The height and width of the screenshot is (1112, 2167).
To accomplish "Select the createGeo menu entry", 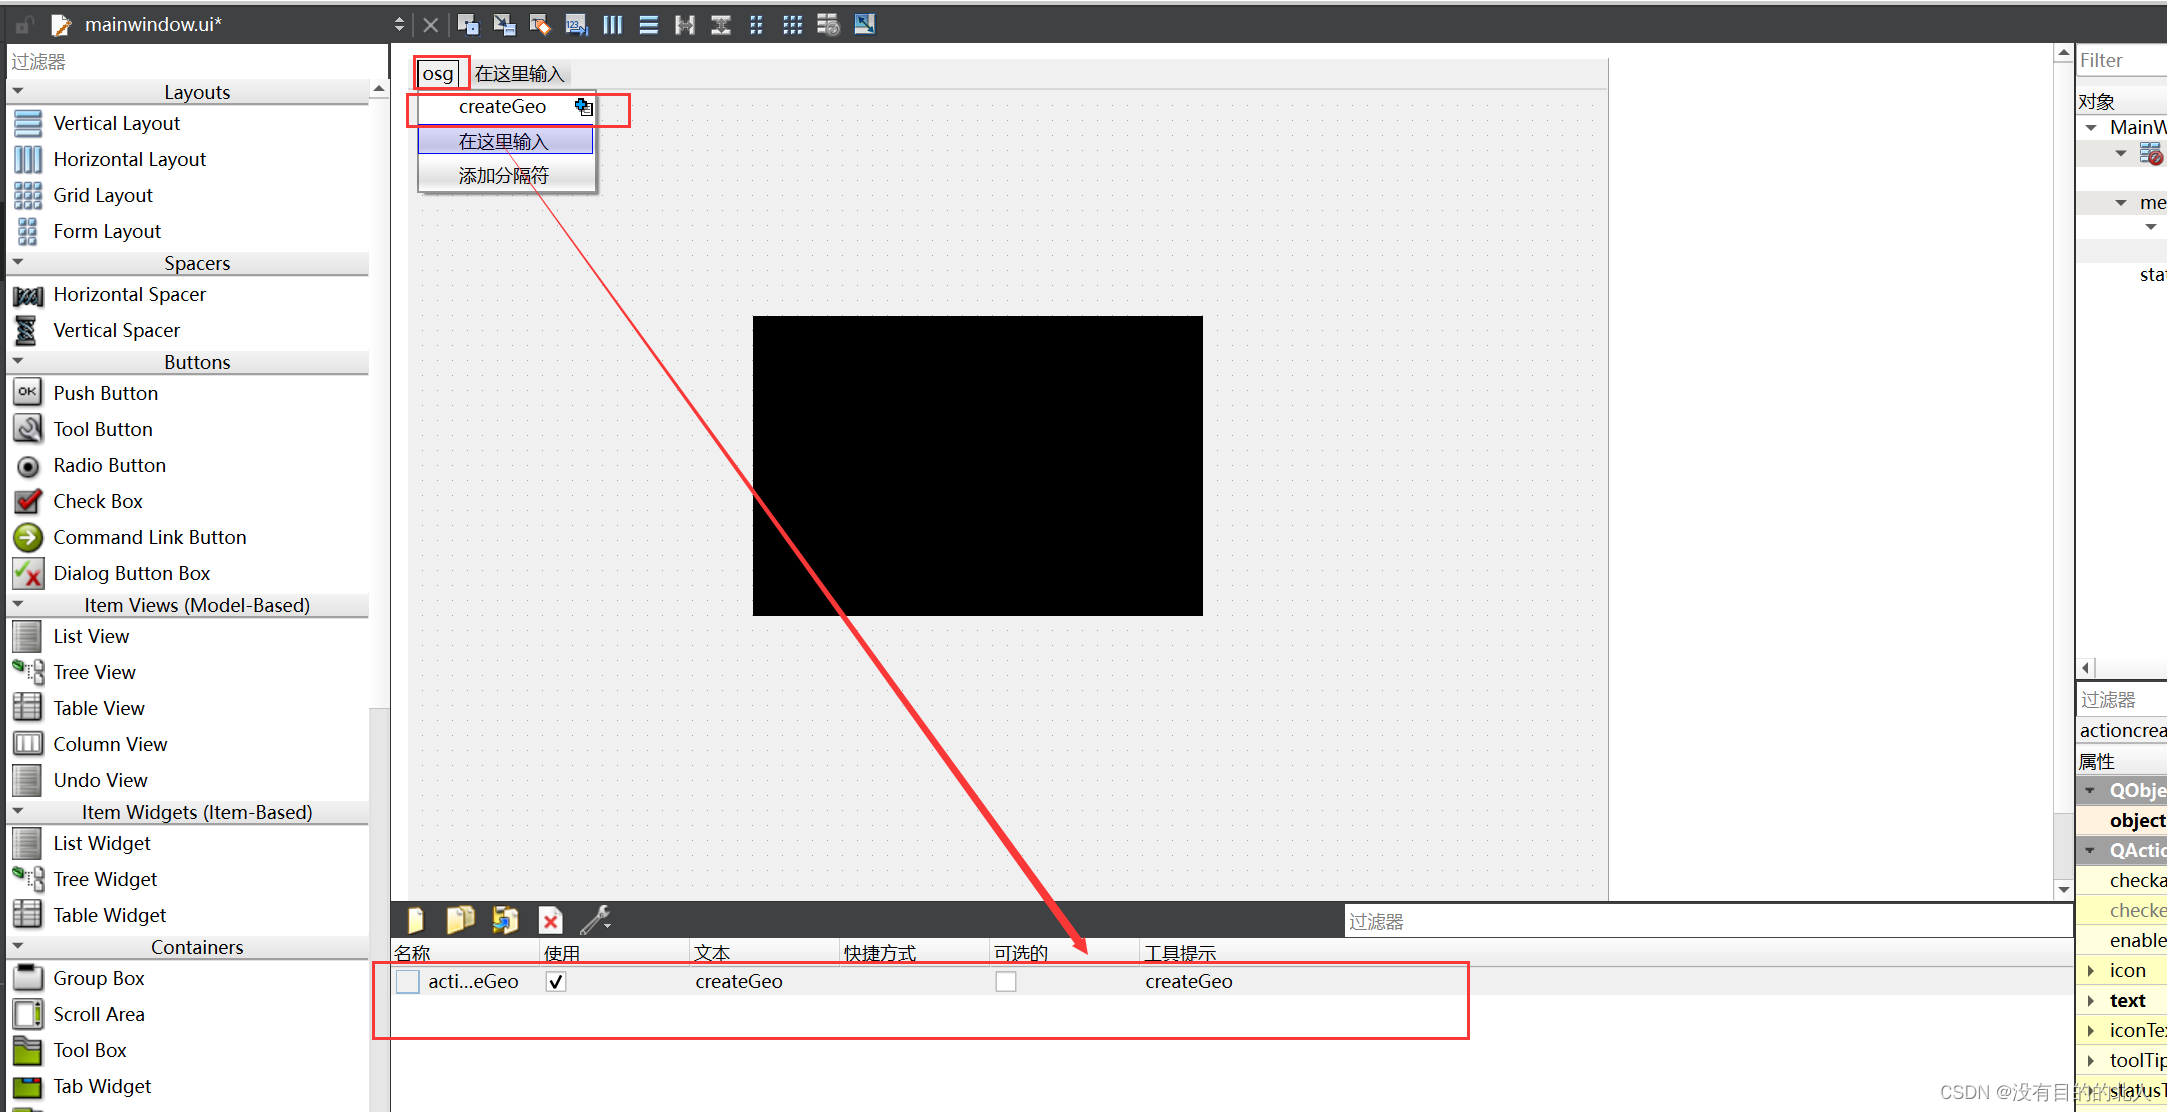I will pyautogui.click(x=502, y=107).
